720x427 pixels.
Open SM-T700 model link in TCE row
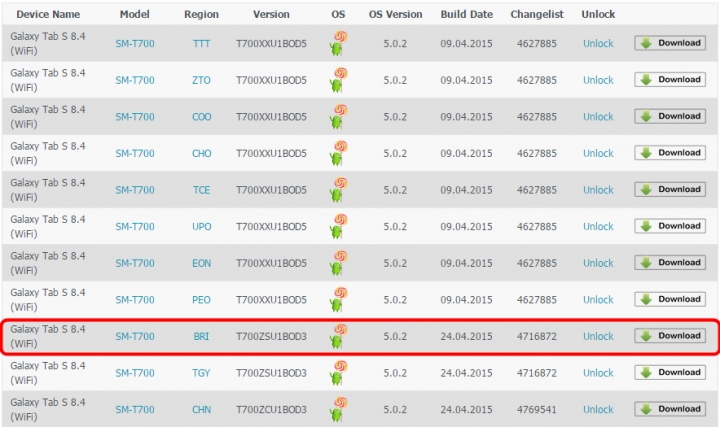coord(135,190)
